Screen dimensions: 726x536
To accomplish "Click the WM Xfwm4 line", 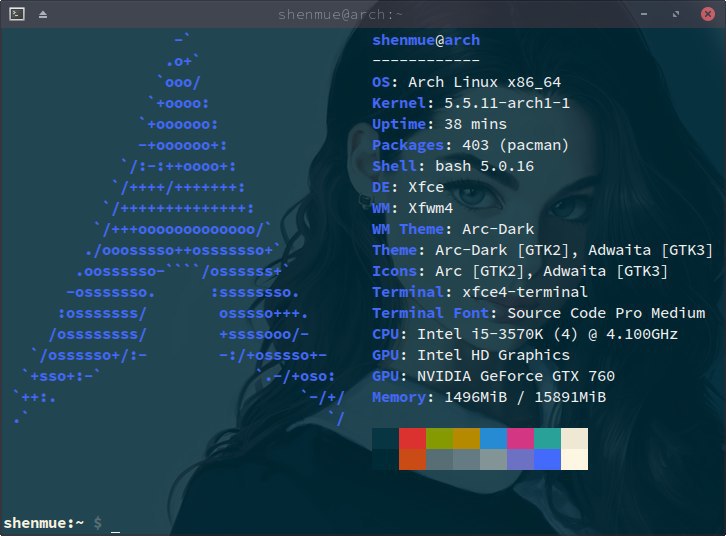I will 413,208.
